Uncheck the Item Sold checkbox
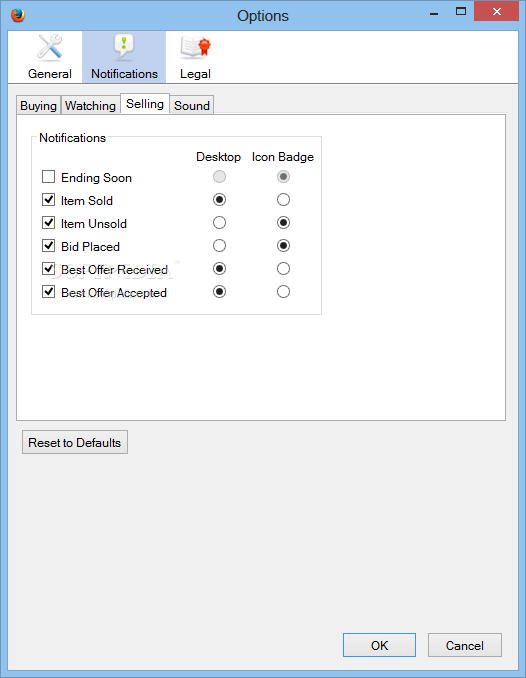Image resolution: width=526 pixels, height=678 pixels. (x=48, y=199)
